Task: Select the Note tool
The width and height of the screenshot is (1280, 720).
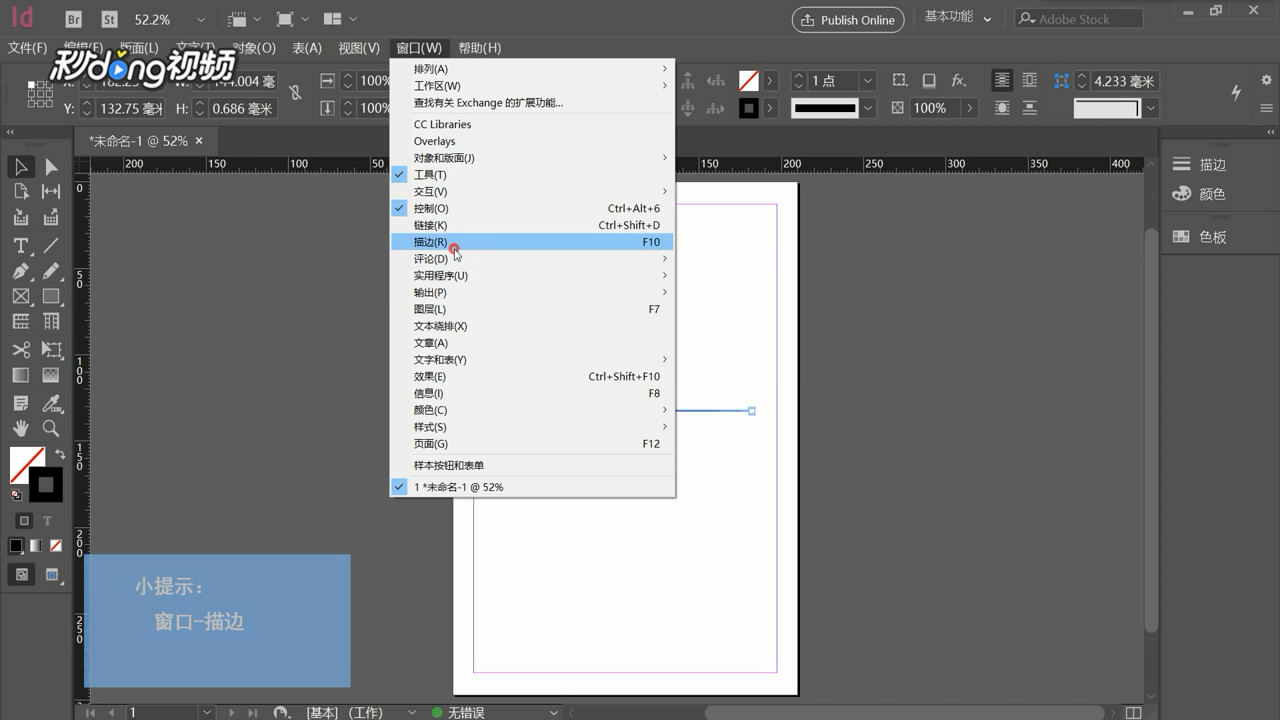Action: tap(20, 403)
